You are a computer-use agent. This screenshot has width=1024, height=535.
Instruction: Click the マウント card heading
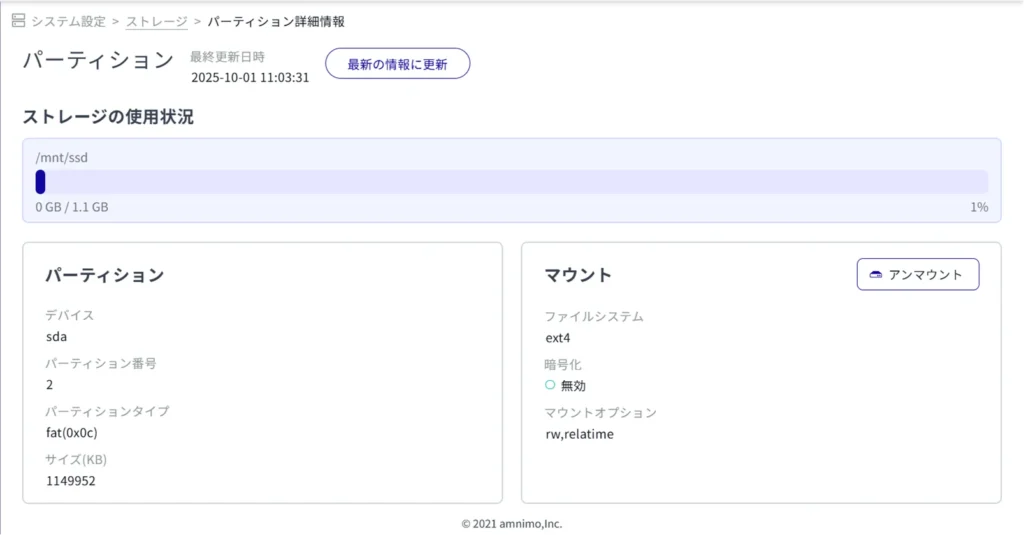(578, 275)
